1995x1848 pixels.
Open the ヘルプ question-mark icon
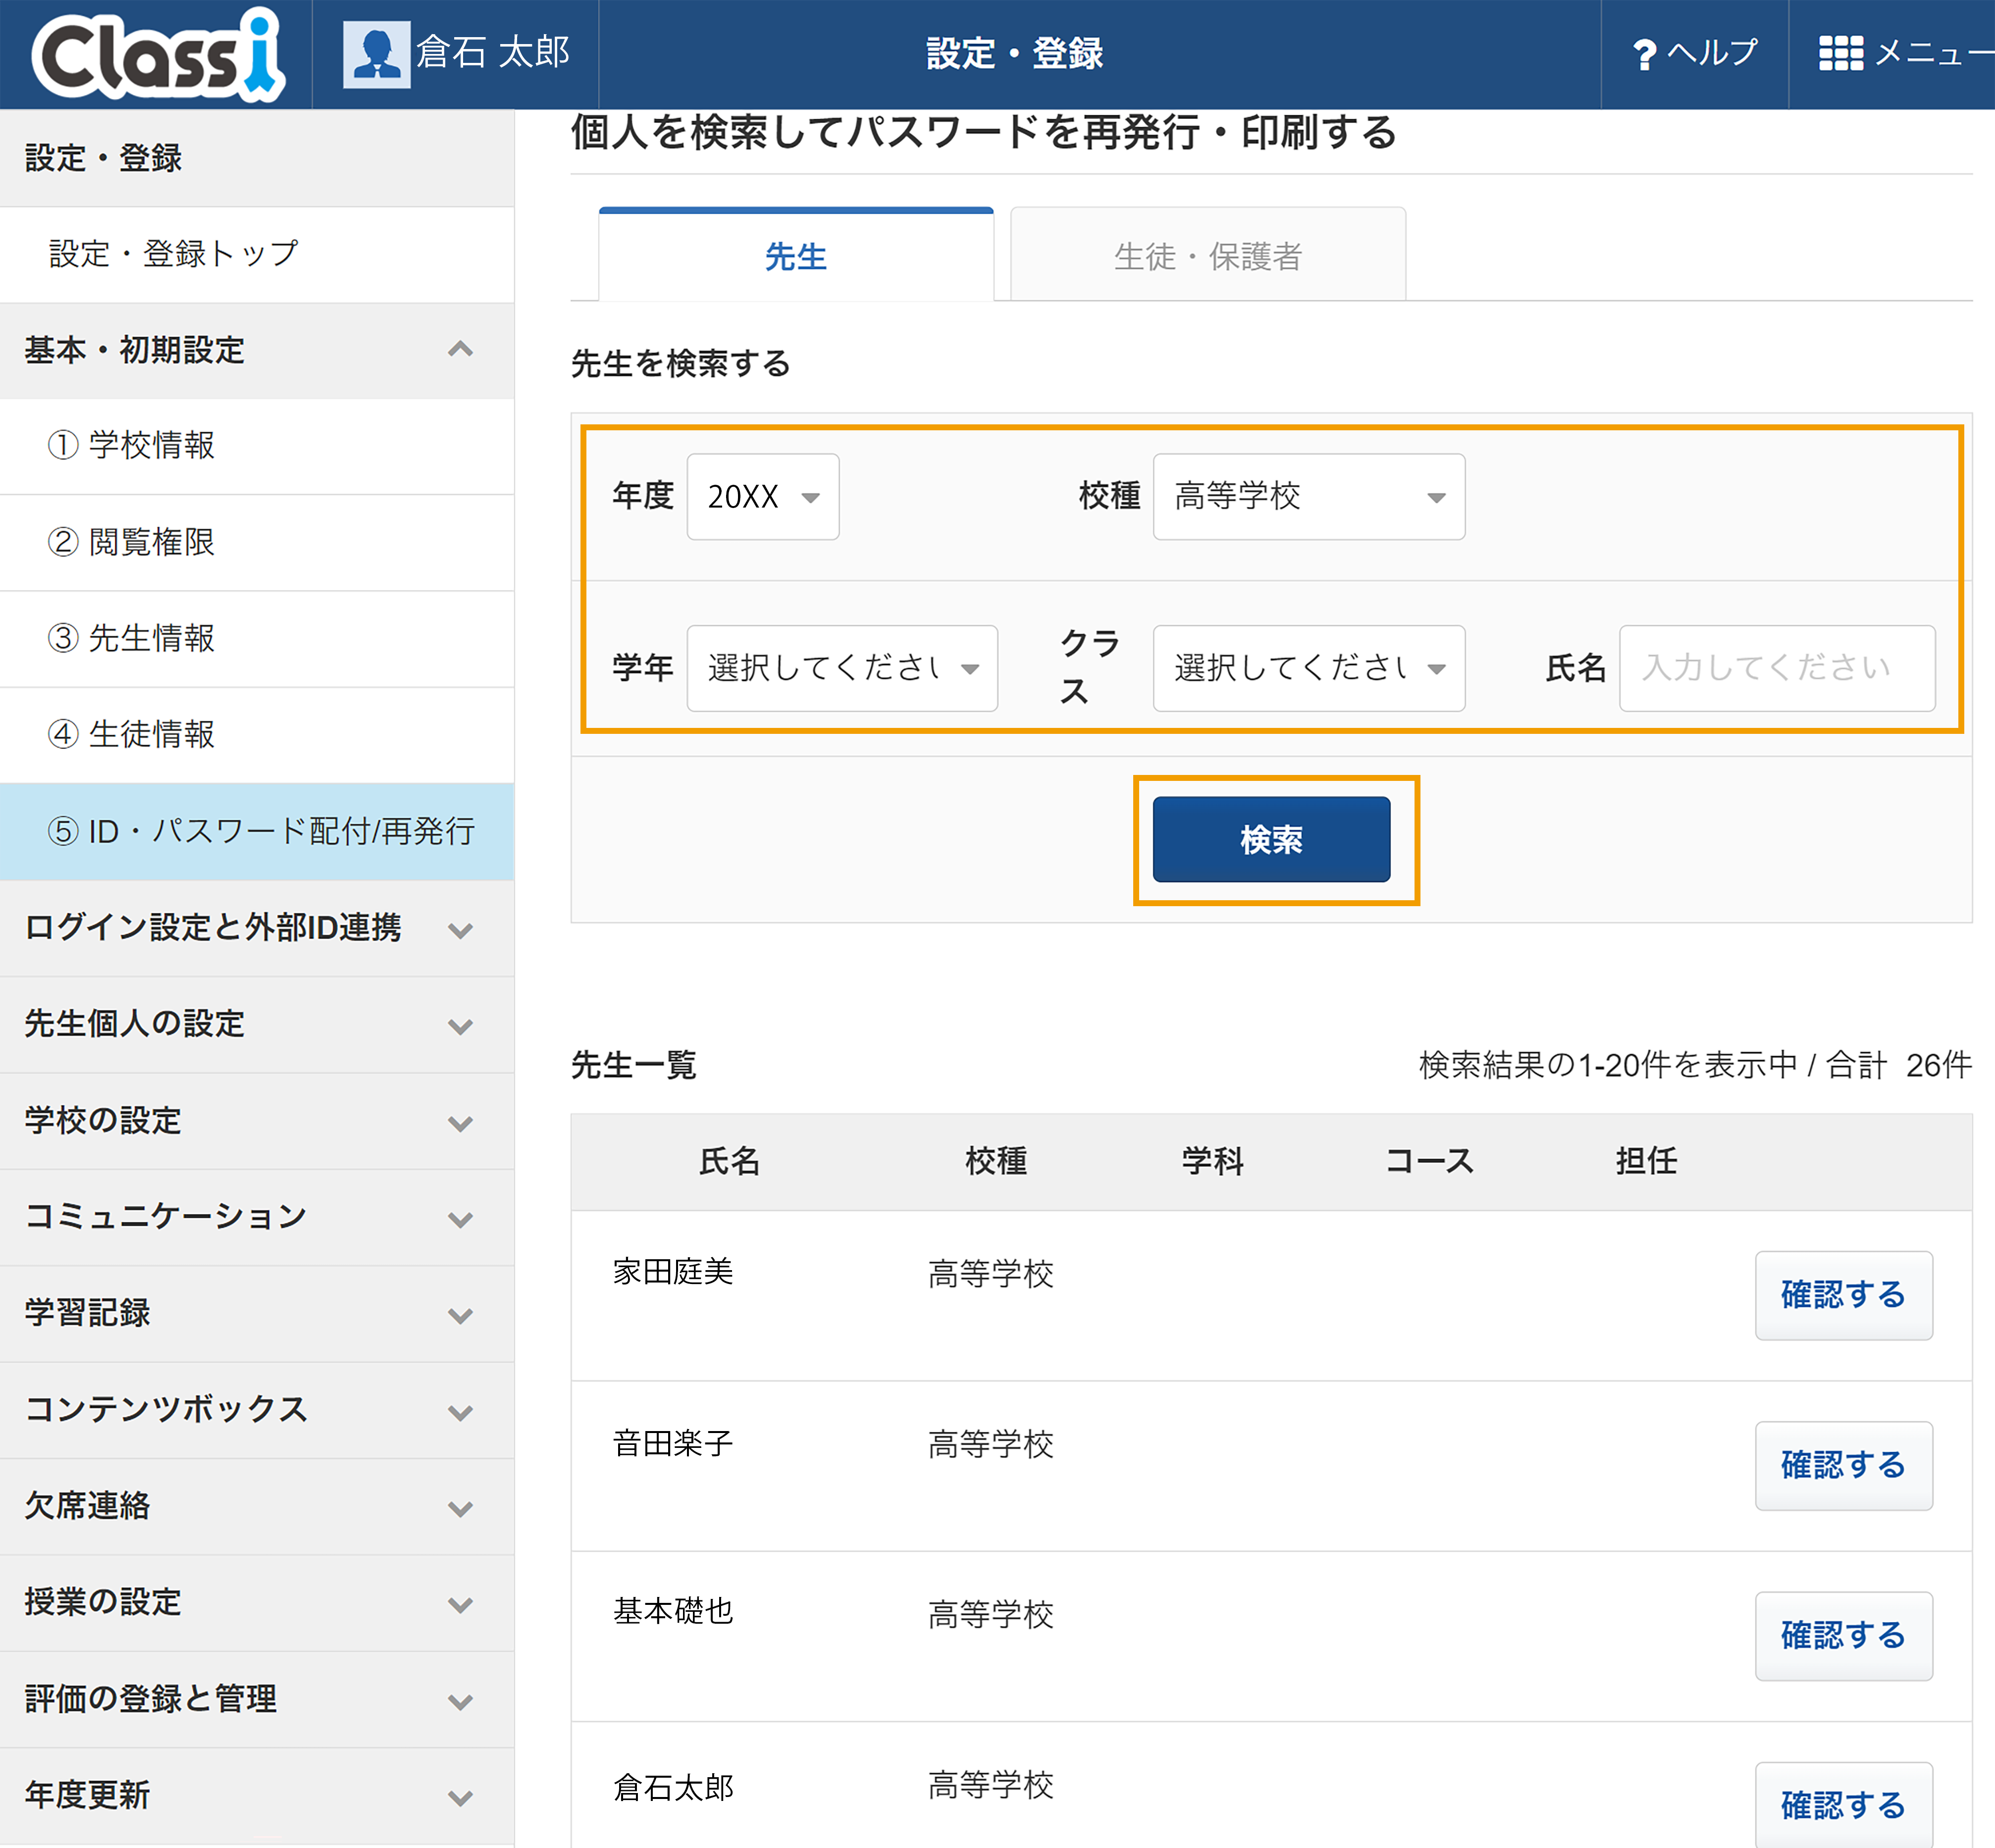click(x=1643, y=54)
